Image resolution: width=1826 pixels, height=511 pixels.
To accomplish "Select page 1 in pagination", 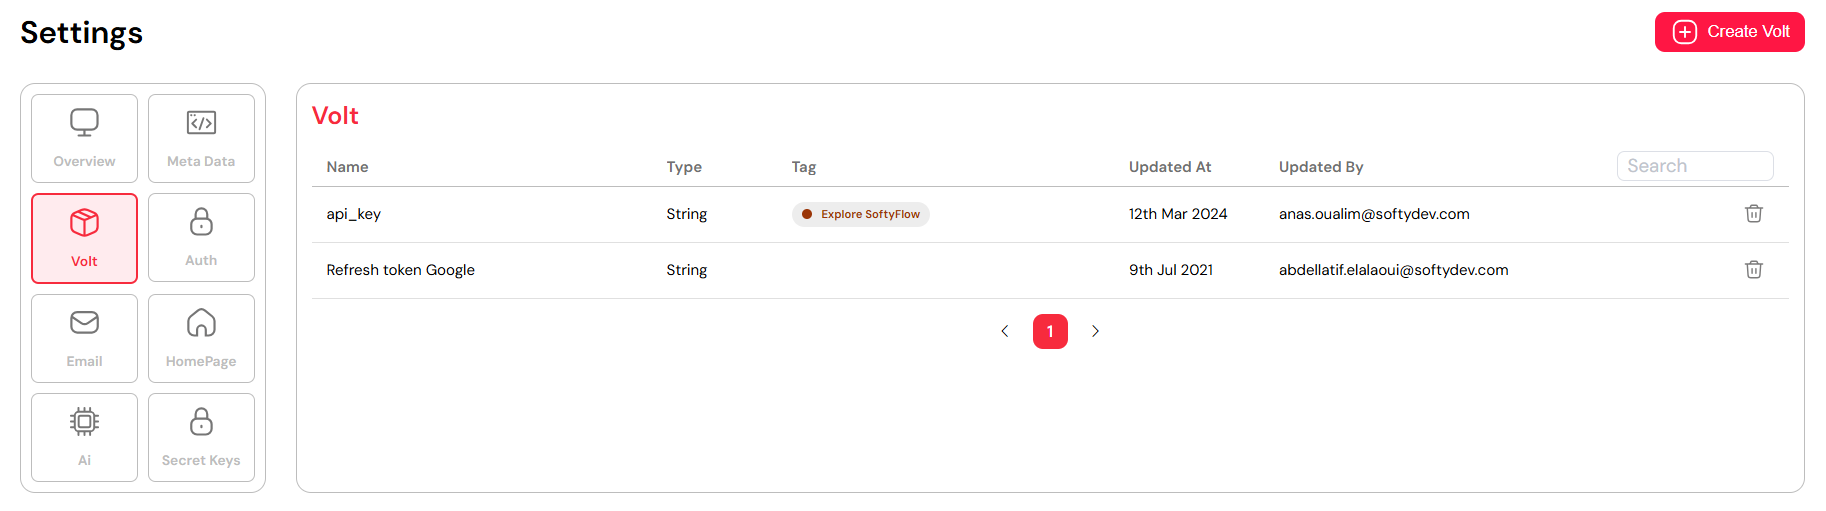I will click(x=1050, y=331).
